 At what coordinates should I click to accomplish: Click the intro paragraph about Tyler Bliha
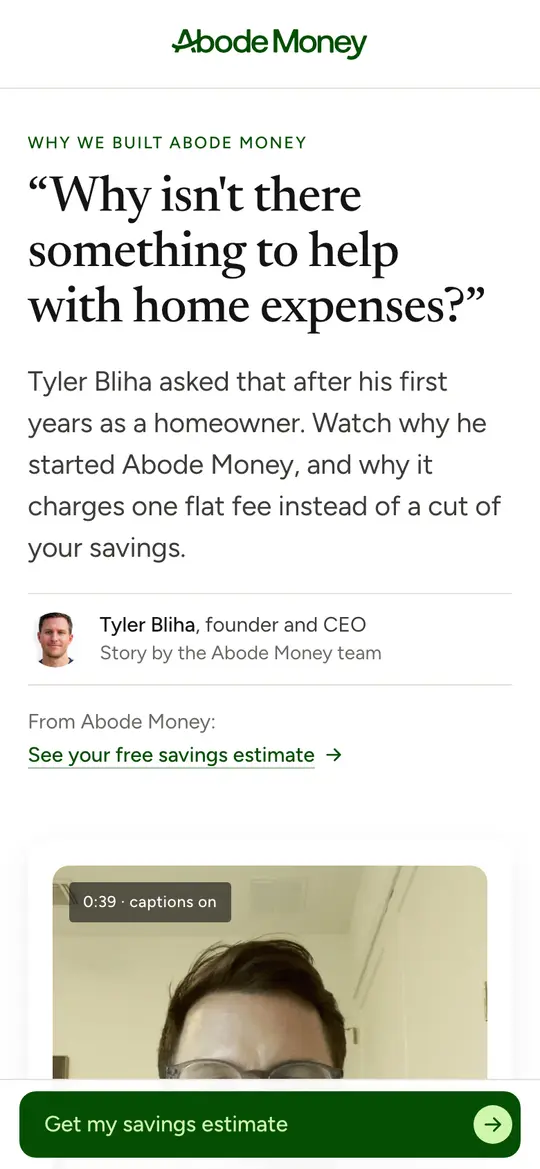tap(265, 464)
